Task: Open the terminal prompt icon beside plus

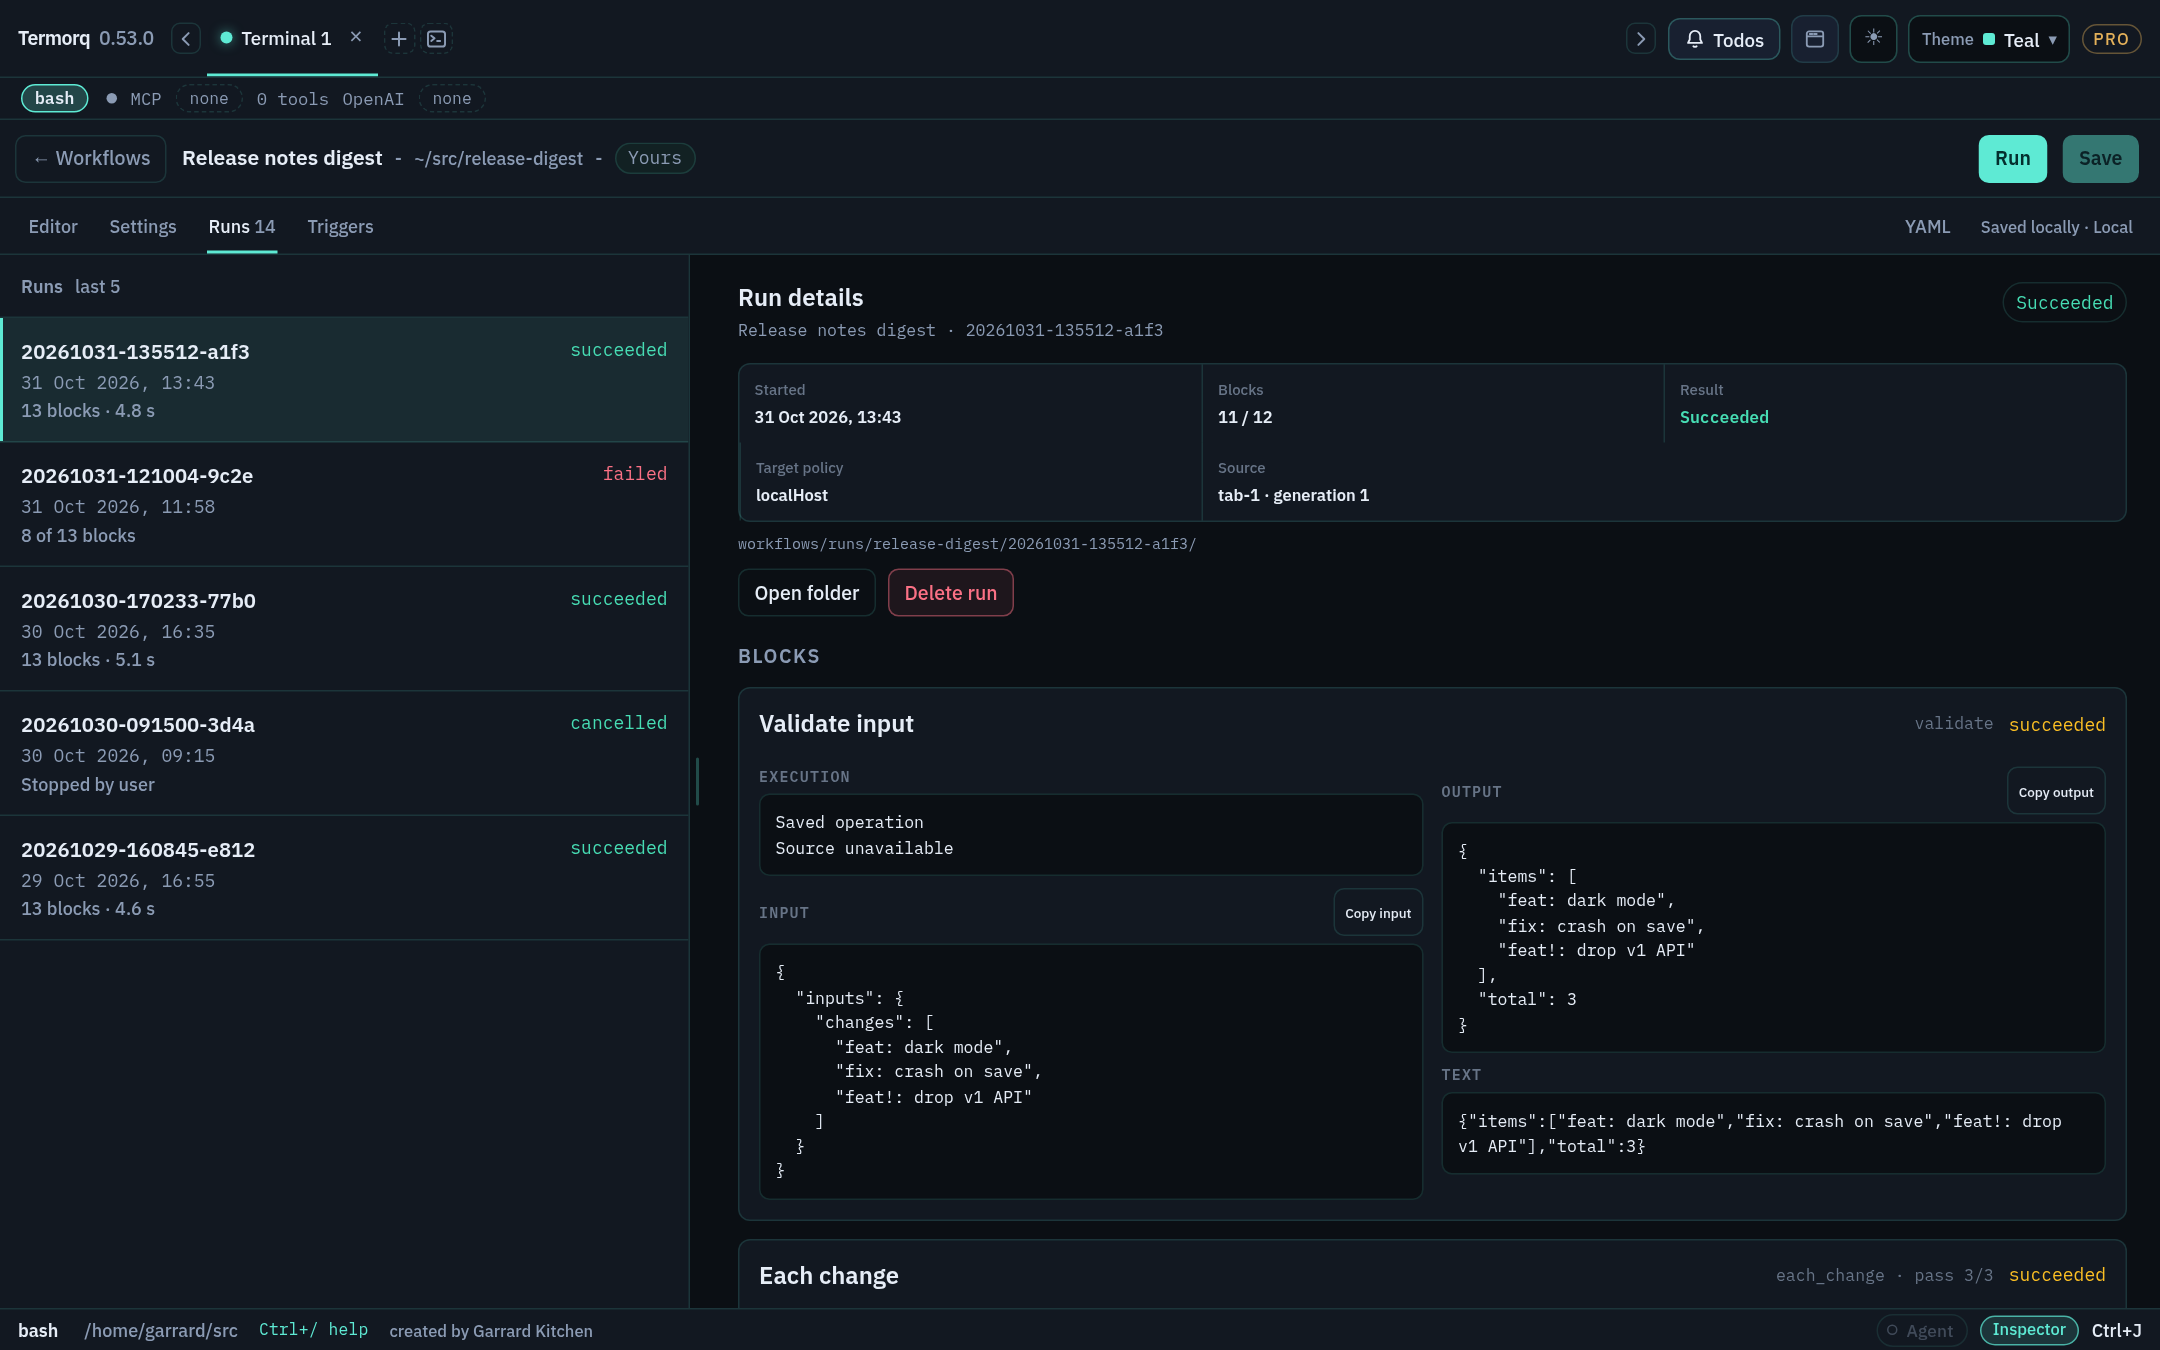Action: [437, 39]
